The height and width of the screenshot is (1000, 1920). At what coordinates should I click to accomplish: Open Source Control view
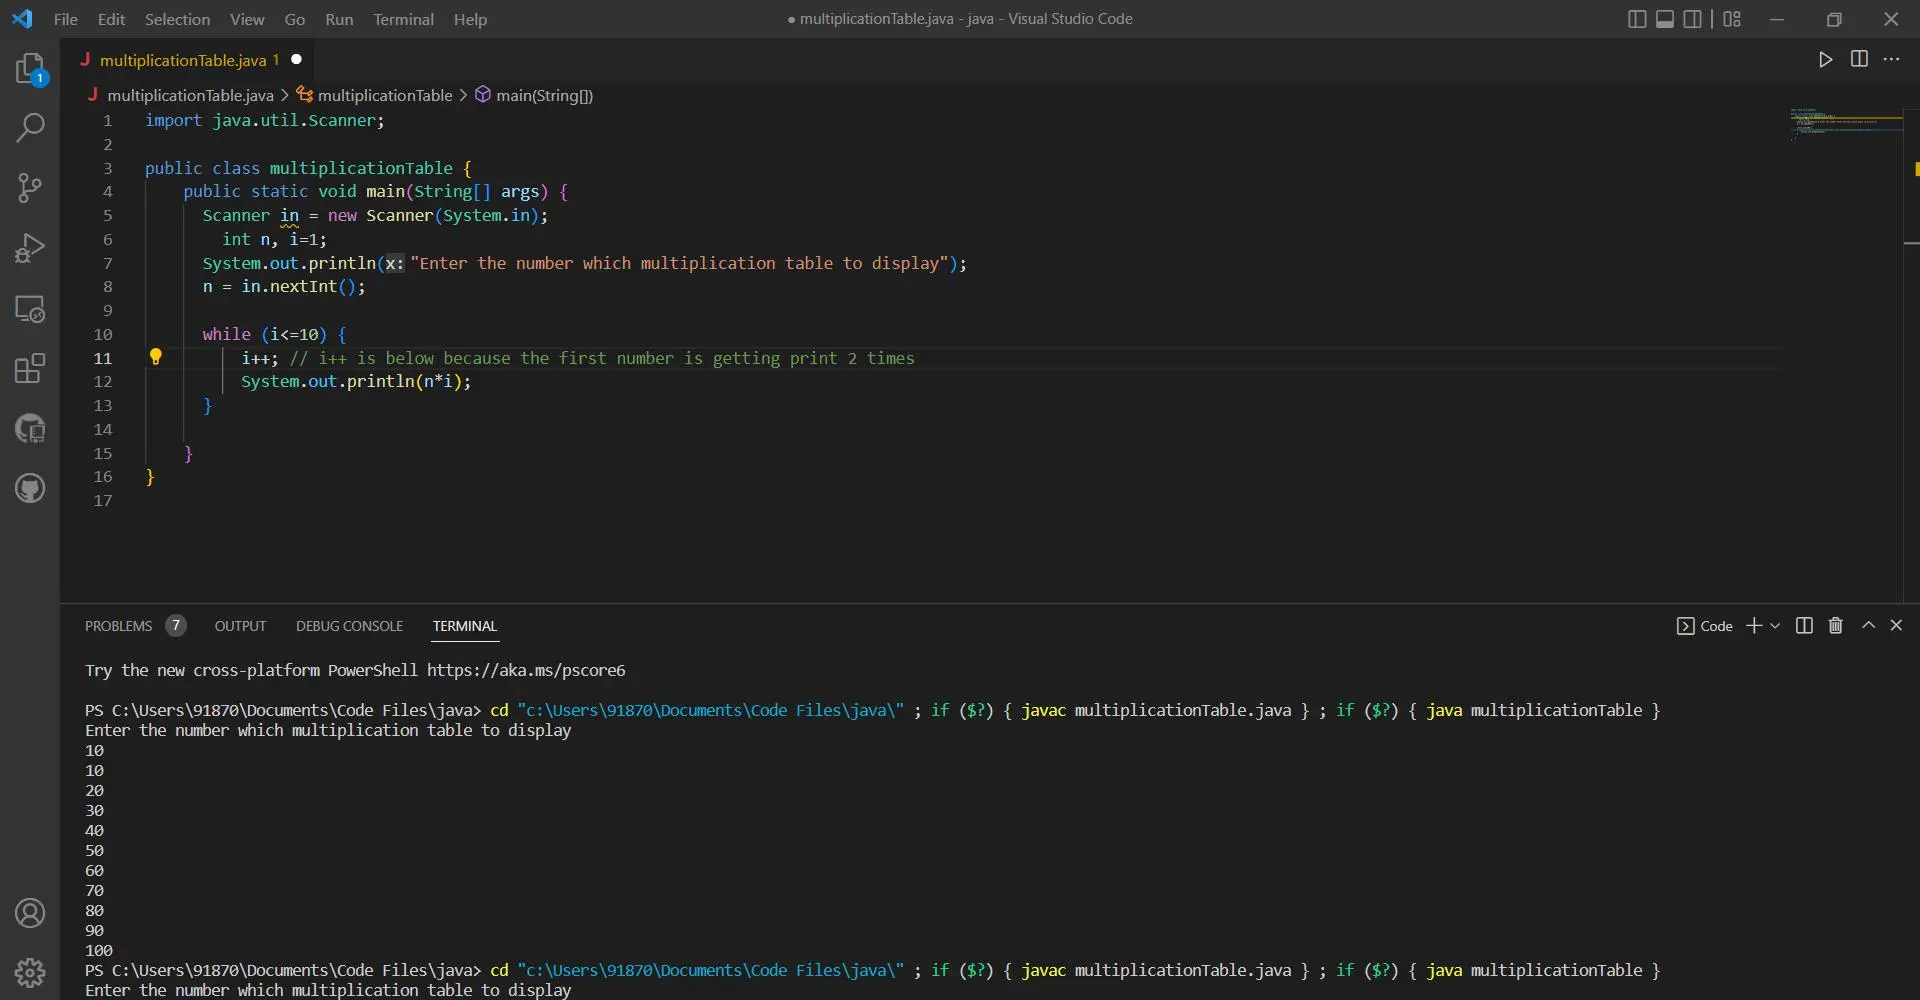[30, 188]
